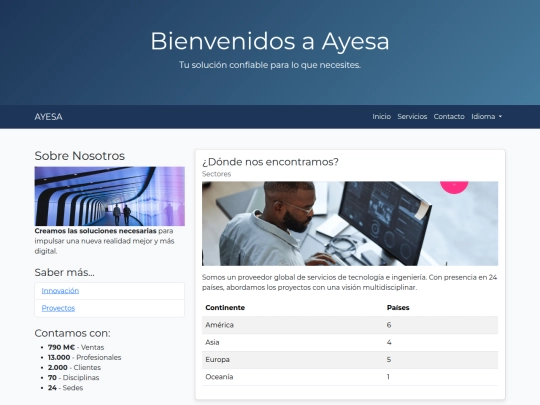This screenshot has height=405, width=540.
Task: Click the value 5 in Europa row
Action: click(x=389, y=360)
